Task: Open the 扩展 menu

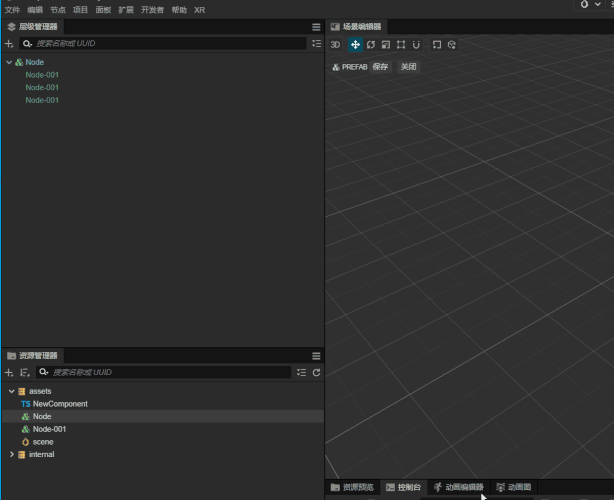Action: [x=126, y=10]
